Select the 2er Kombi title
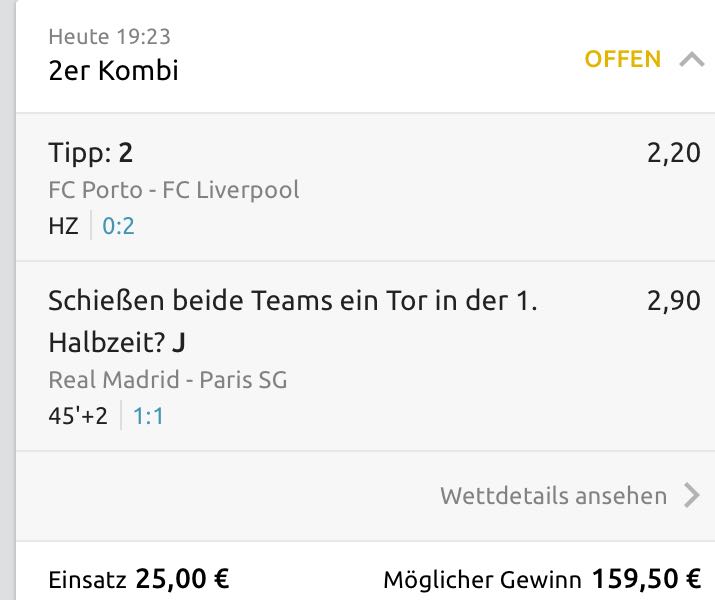The image size is (715, 600). pos(113,71)
